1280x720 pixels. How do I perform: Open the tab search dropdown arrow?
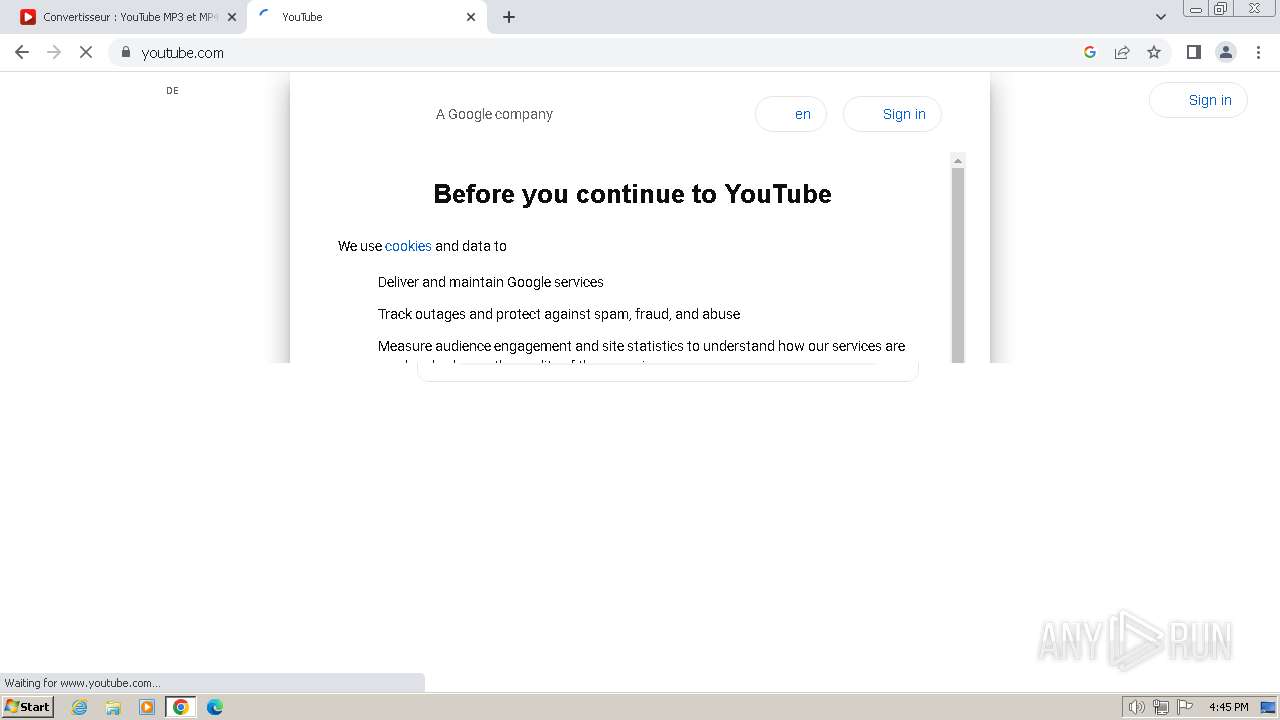click(1161, 17)
